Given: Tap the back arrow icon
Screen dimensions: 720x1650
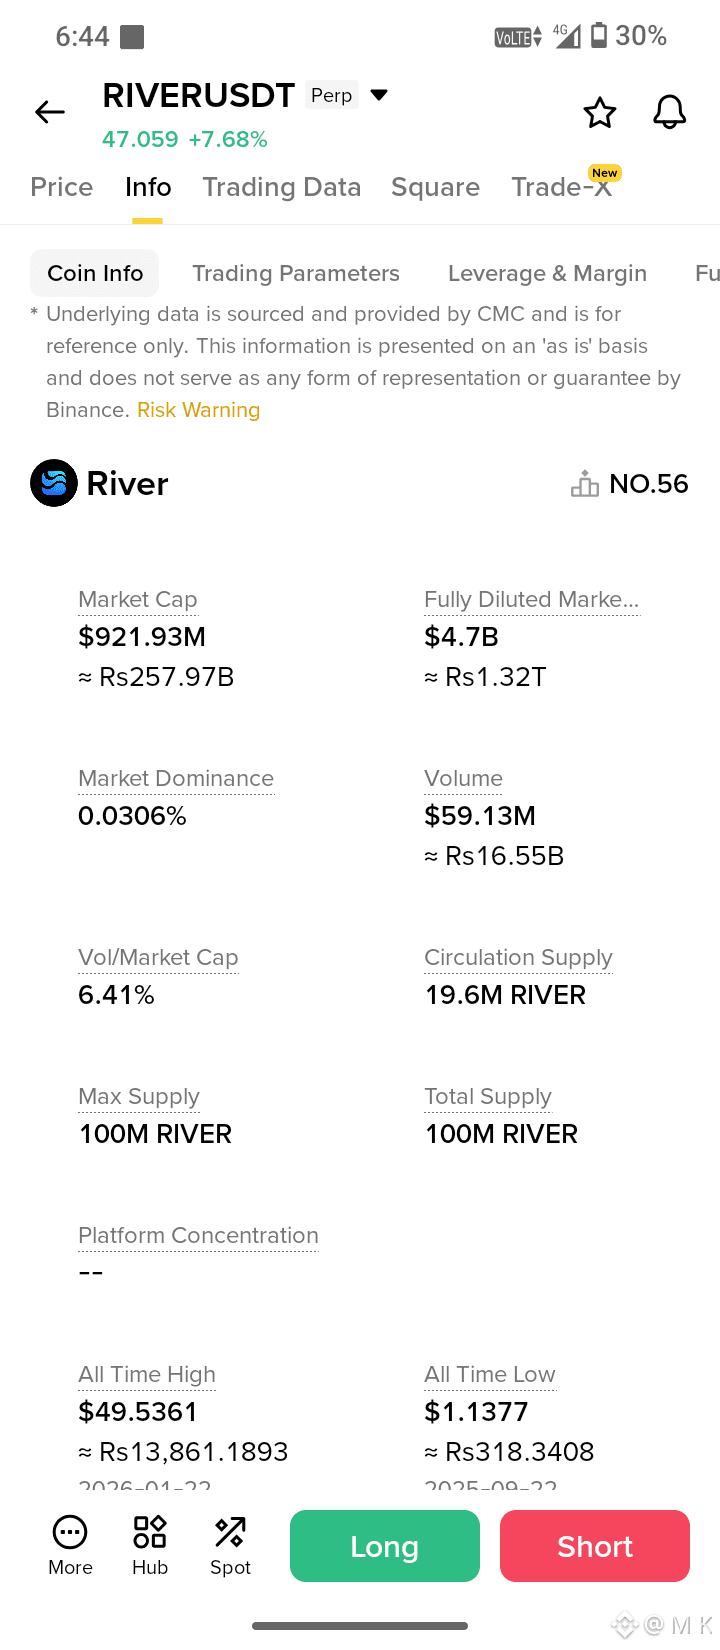Looking at the screenshot, I should [x=50, y=112].
